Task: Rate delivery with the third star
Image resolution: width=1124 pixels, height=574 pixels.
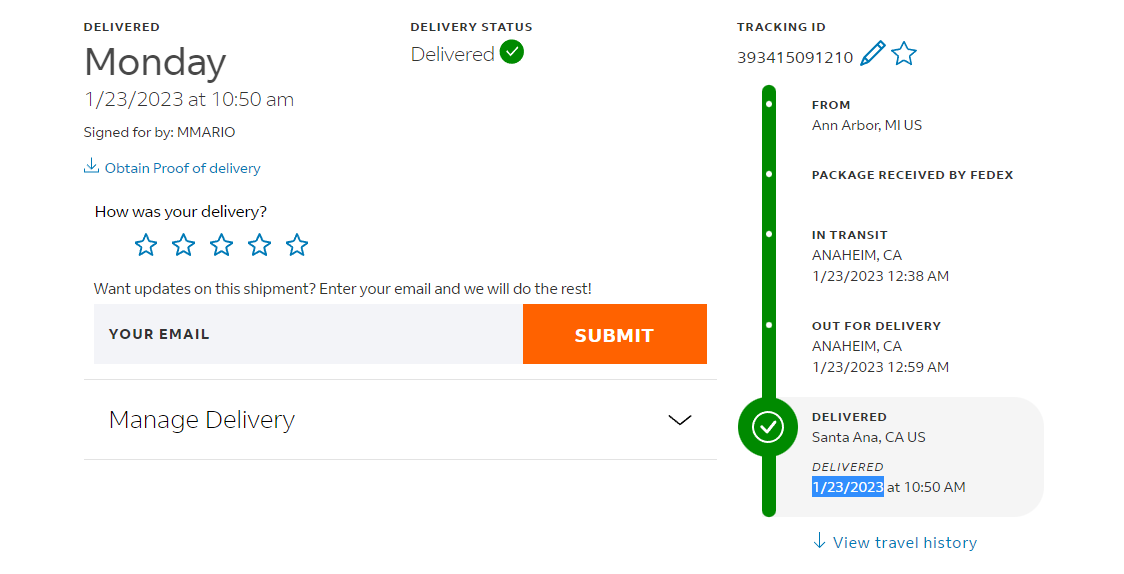Action: (x=222, y=245)
